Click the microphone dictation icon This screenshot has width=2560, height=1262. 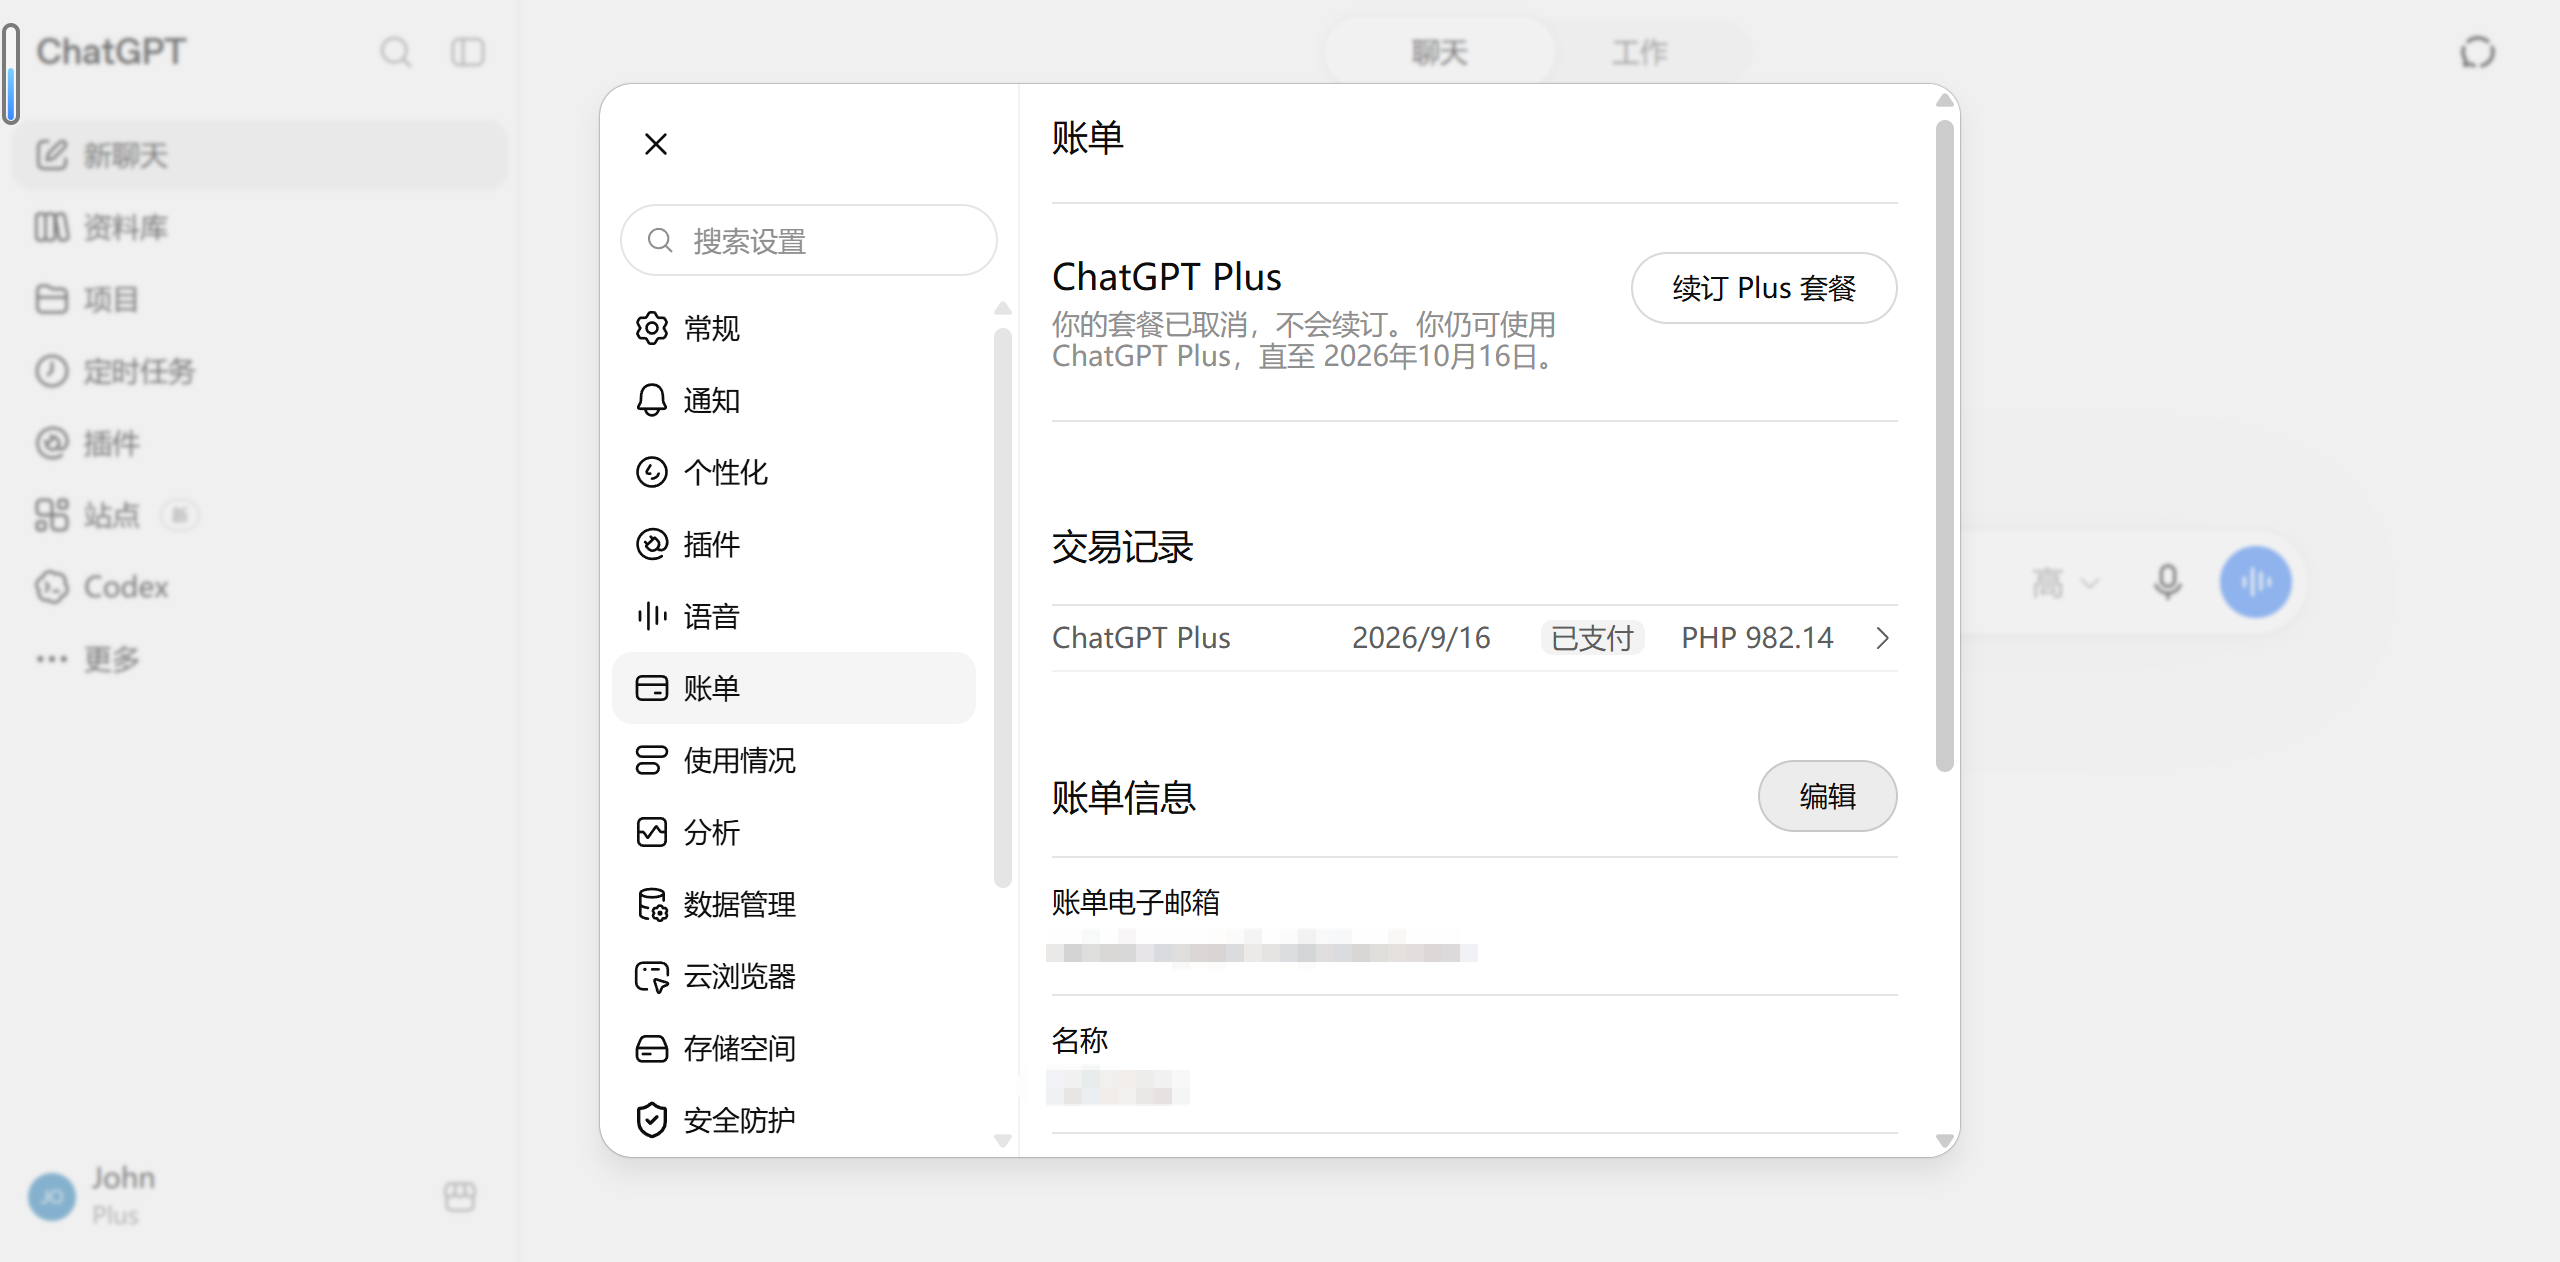2168,582
